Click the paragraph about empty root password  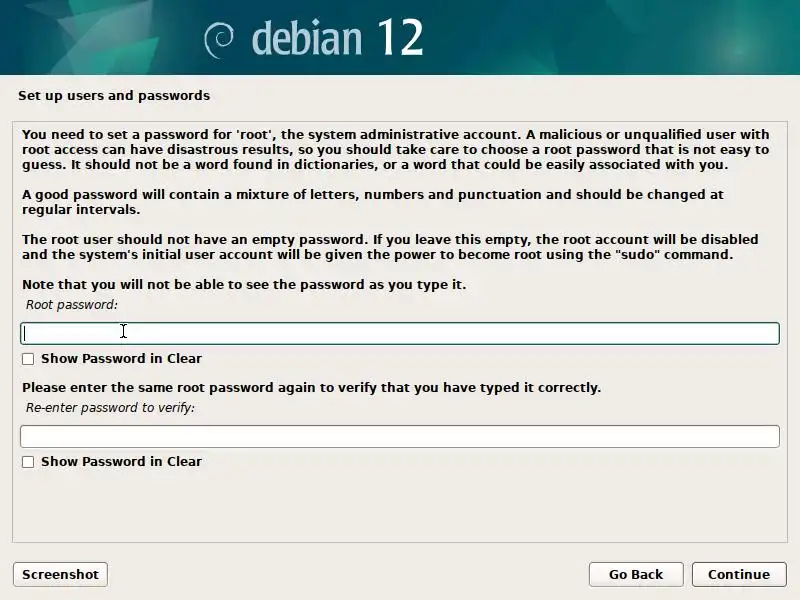click(390, 247)
